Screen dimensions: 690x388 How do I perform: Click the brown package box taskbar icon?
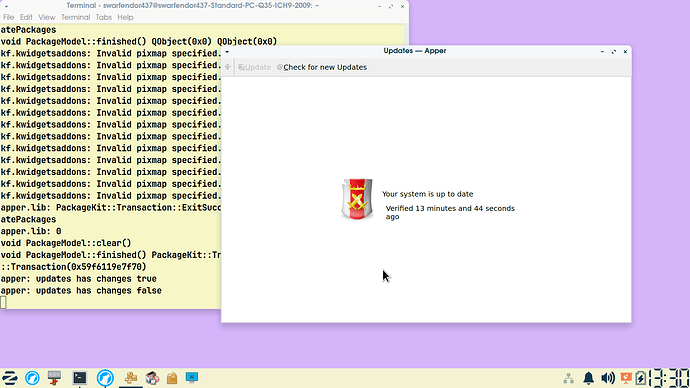coord(172,378)
